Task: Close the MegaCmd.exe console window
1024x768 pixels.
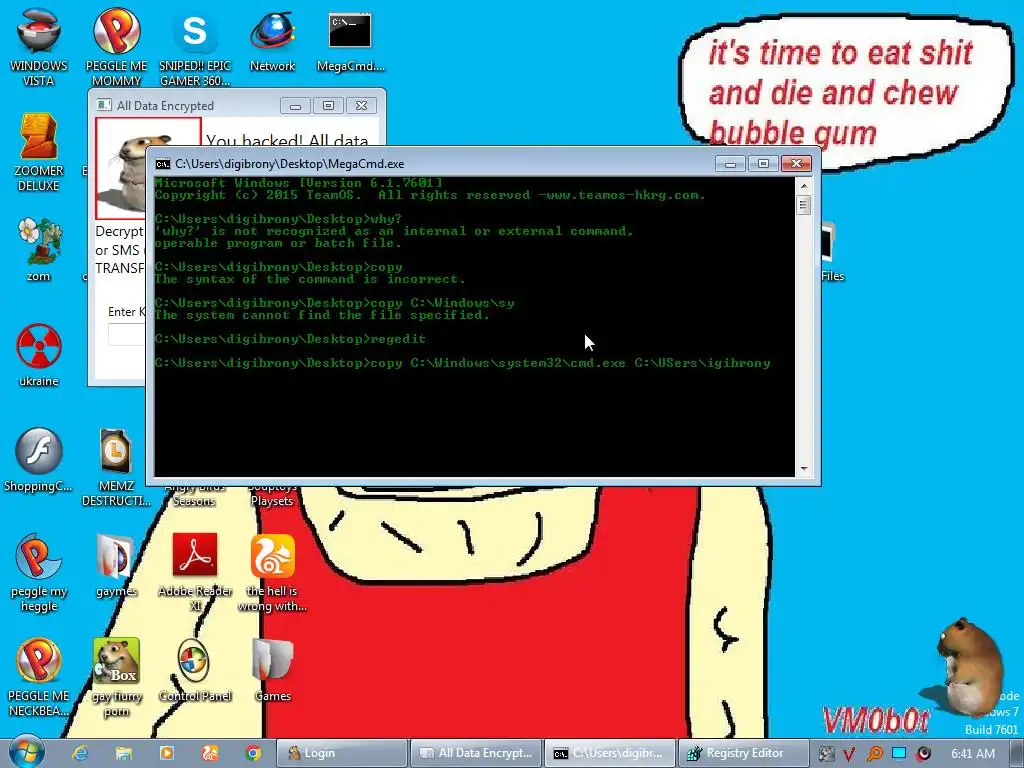Action: 796,163
